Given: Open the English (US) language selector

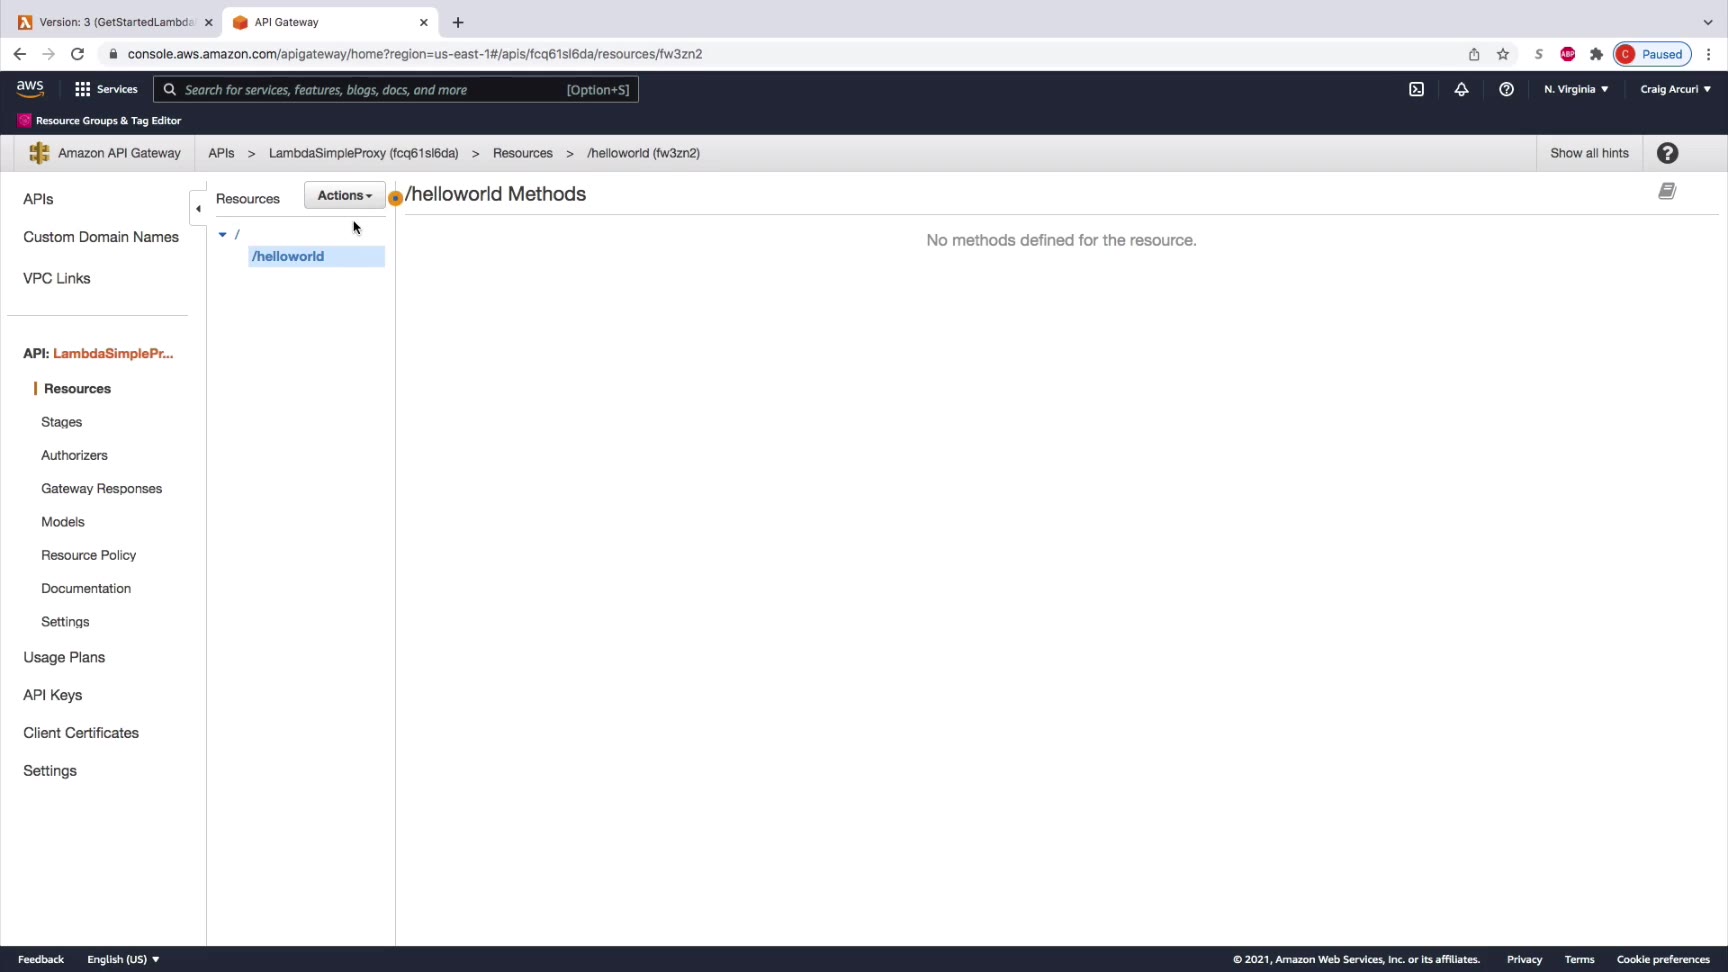Looking at the screenshot, I should 123,959.
